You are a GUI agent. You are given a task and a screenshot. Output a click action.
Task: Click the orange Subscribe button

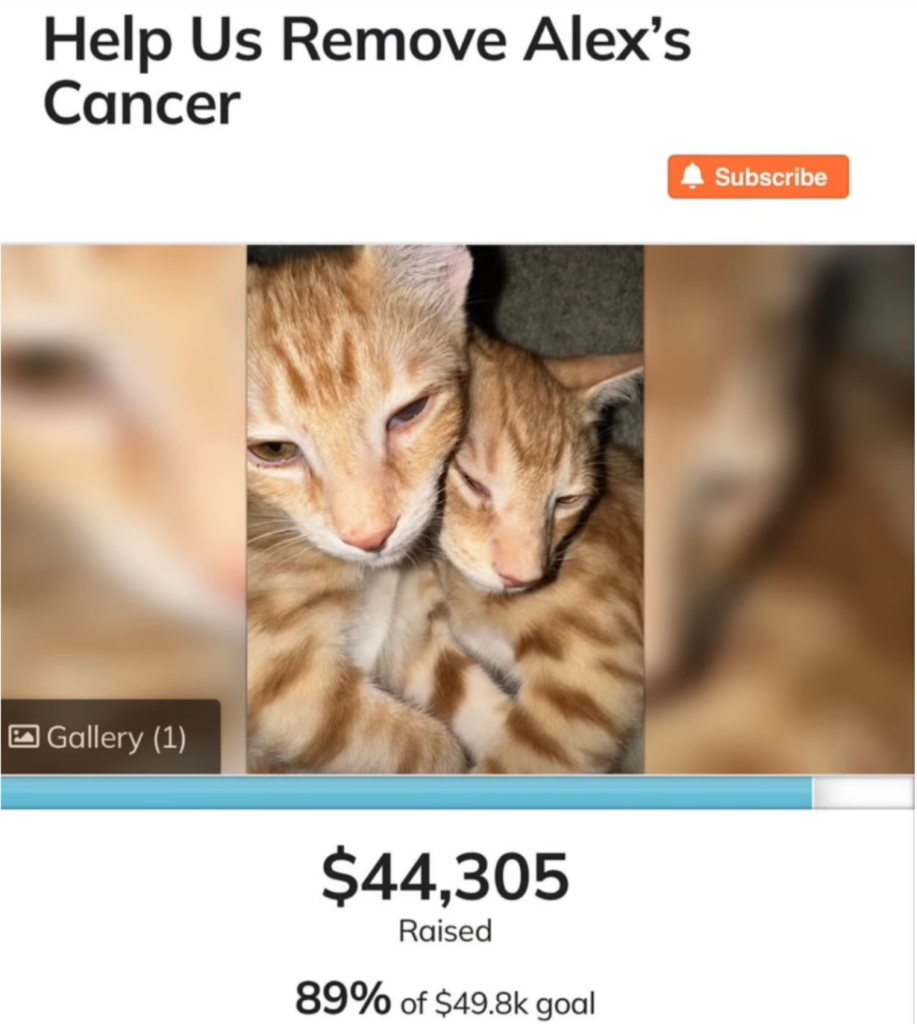[x=758, y=176]
